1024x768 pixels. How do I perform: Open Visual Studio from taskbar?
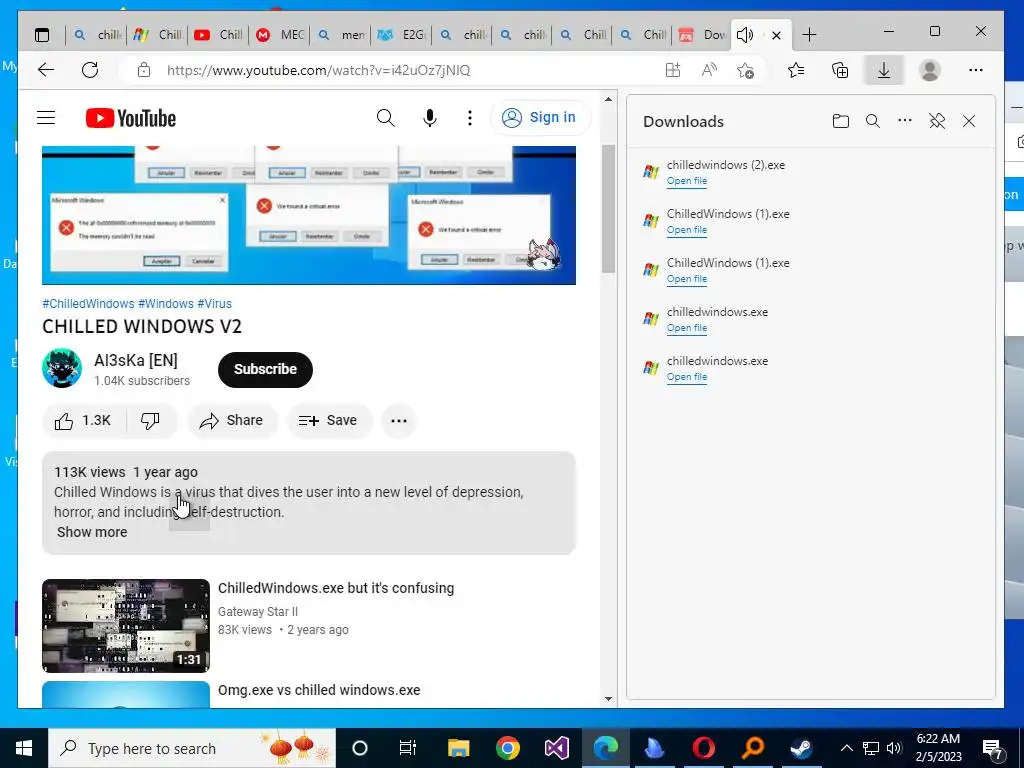pos(556,748)
